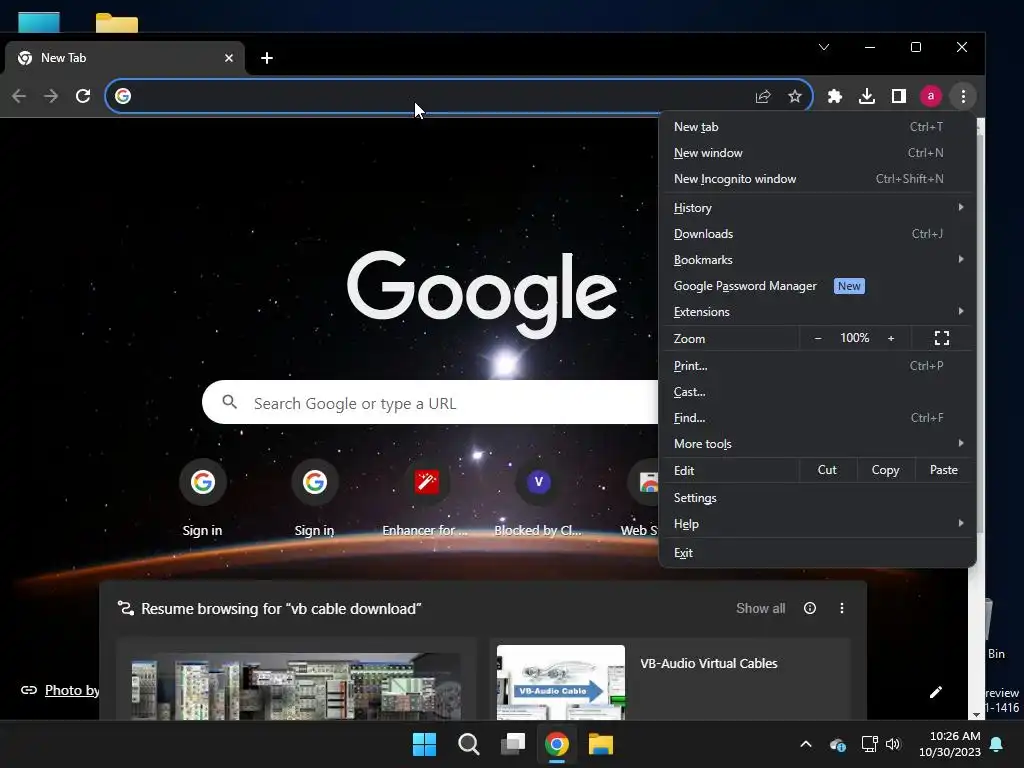
Task: Expand the History submenu
Action: click(x=818, y=208)
